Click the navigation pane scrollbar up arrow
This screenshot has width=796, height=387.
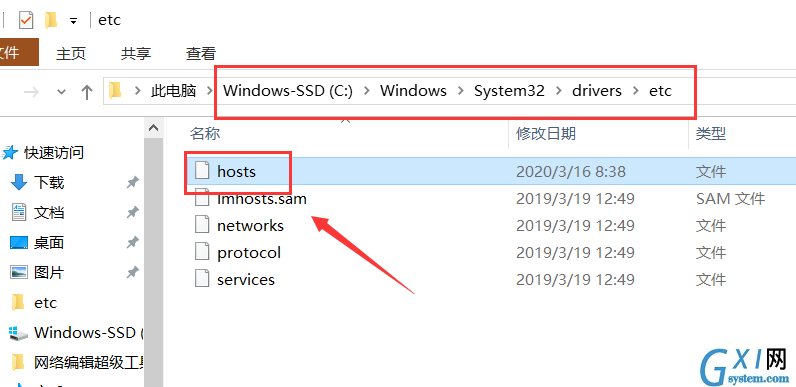(x=153, y=128)
